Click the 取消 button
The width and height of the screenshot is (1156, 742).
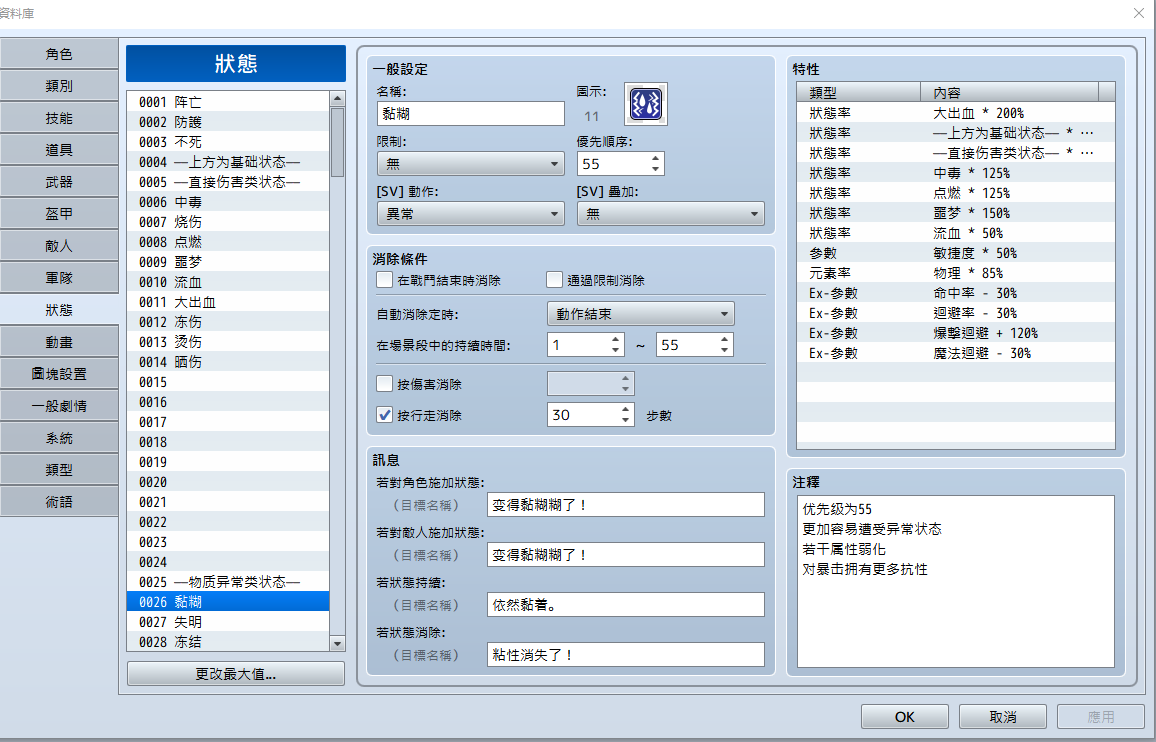(x=1003, y=716)
